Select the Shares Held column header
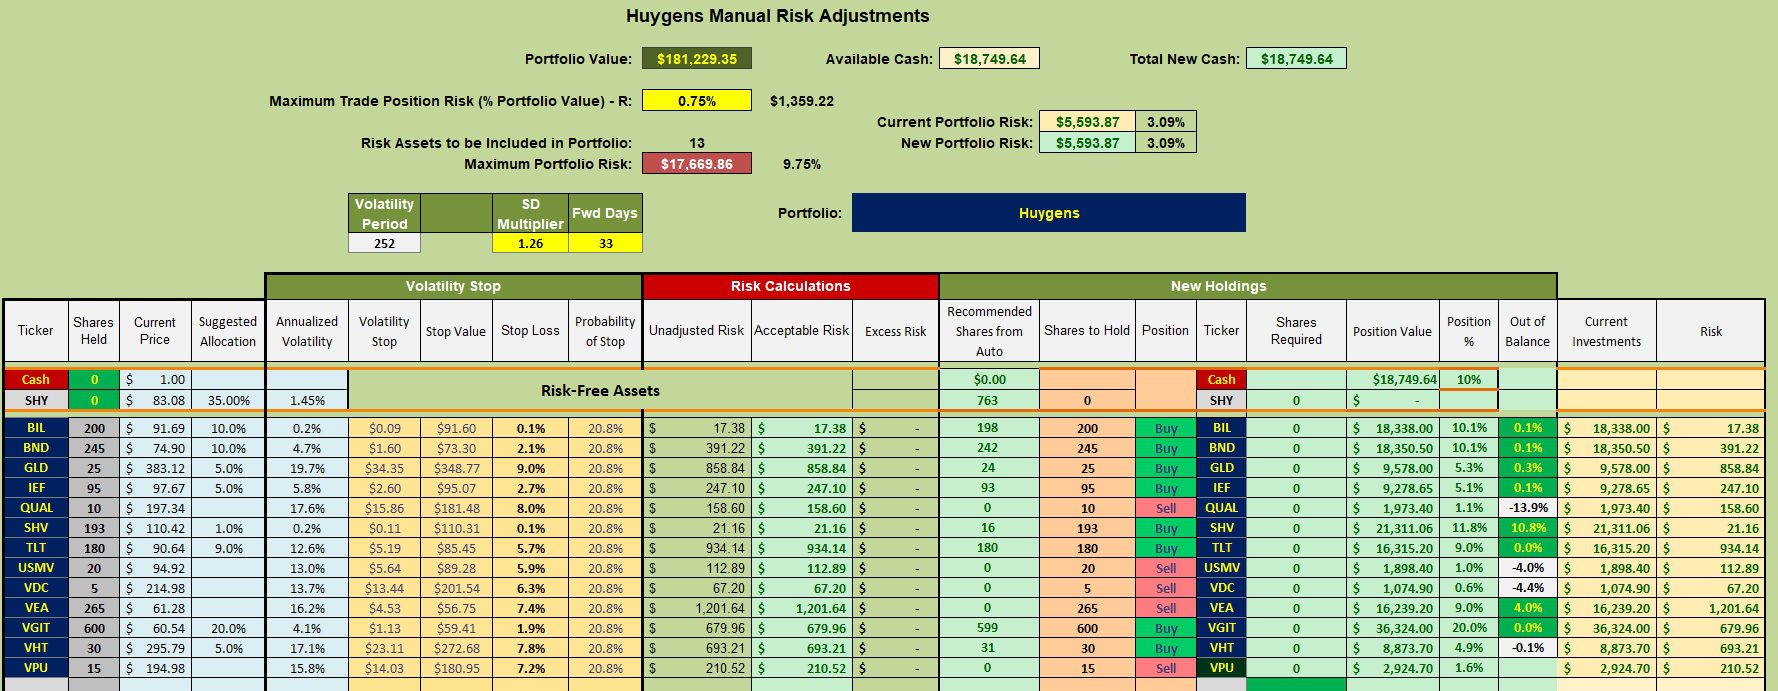This screenshot has width=1778, height=691. coord(93,331)
